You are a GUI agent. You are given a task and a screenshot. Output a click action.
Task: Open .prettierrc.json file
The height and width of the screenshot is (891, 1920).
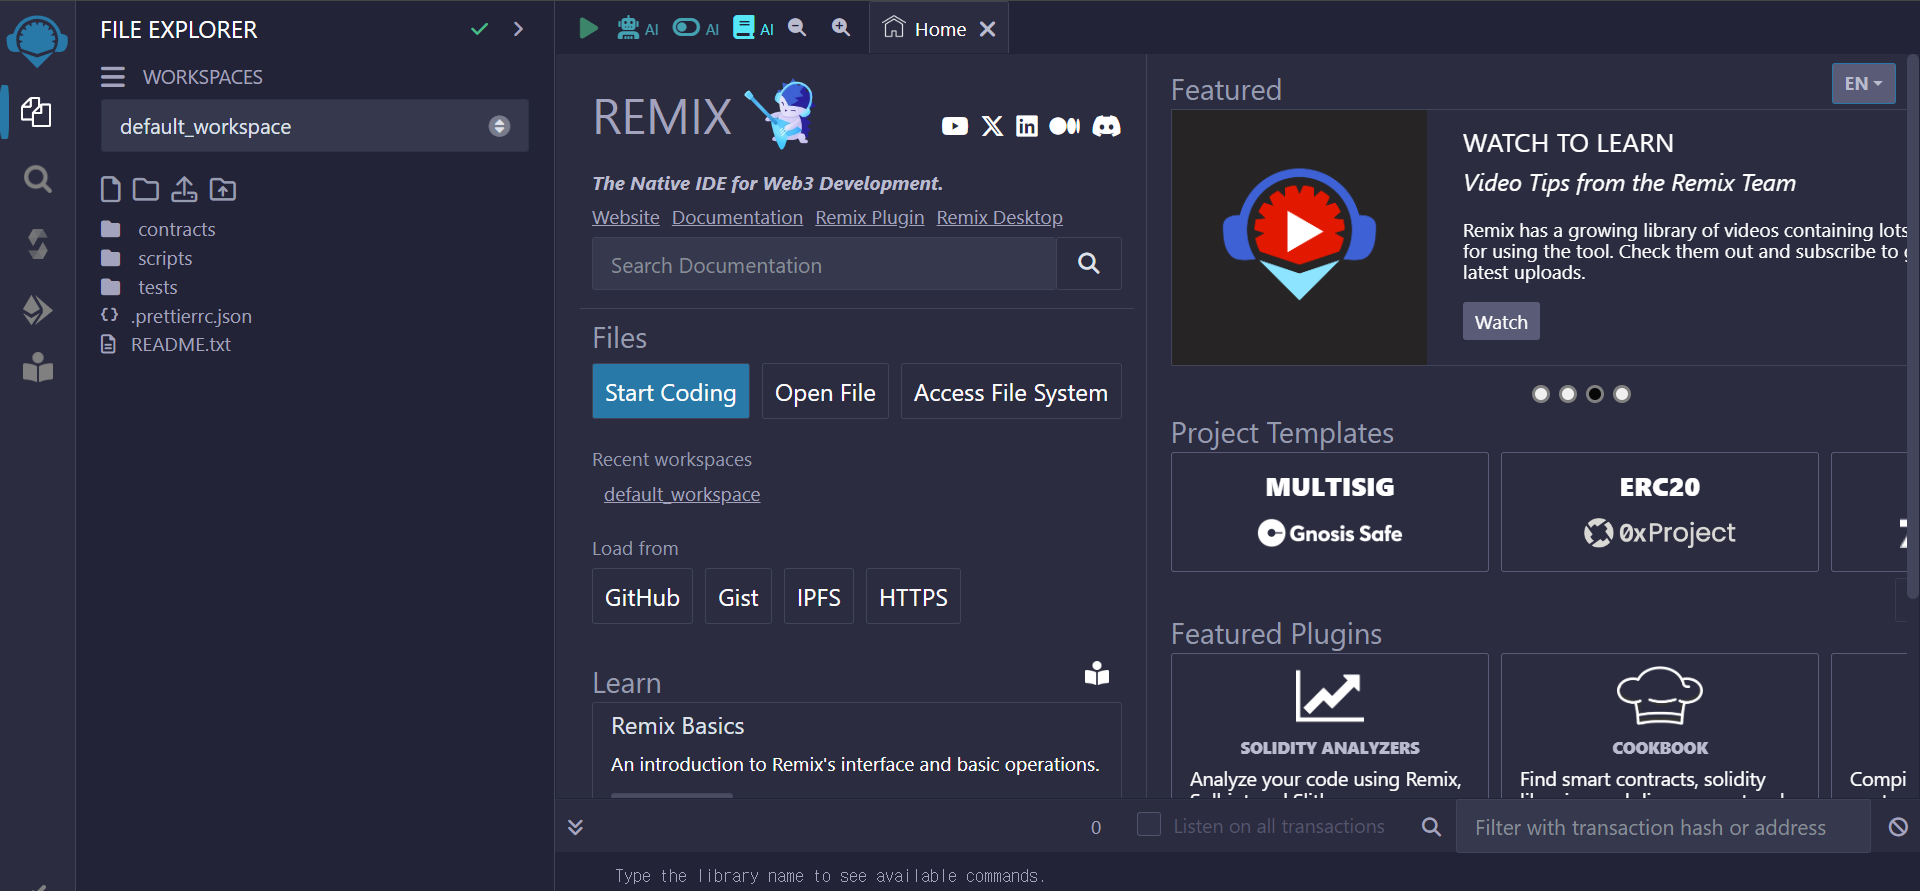[x=191, y=316]
